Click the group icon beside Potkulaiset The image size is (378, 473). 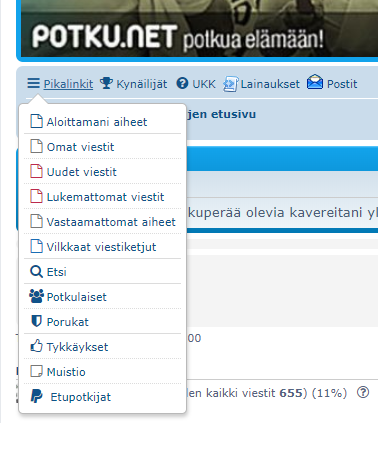pyautogui.click(x=36, y=296)
